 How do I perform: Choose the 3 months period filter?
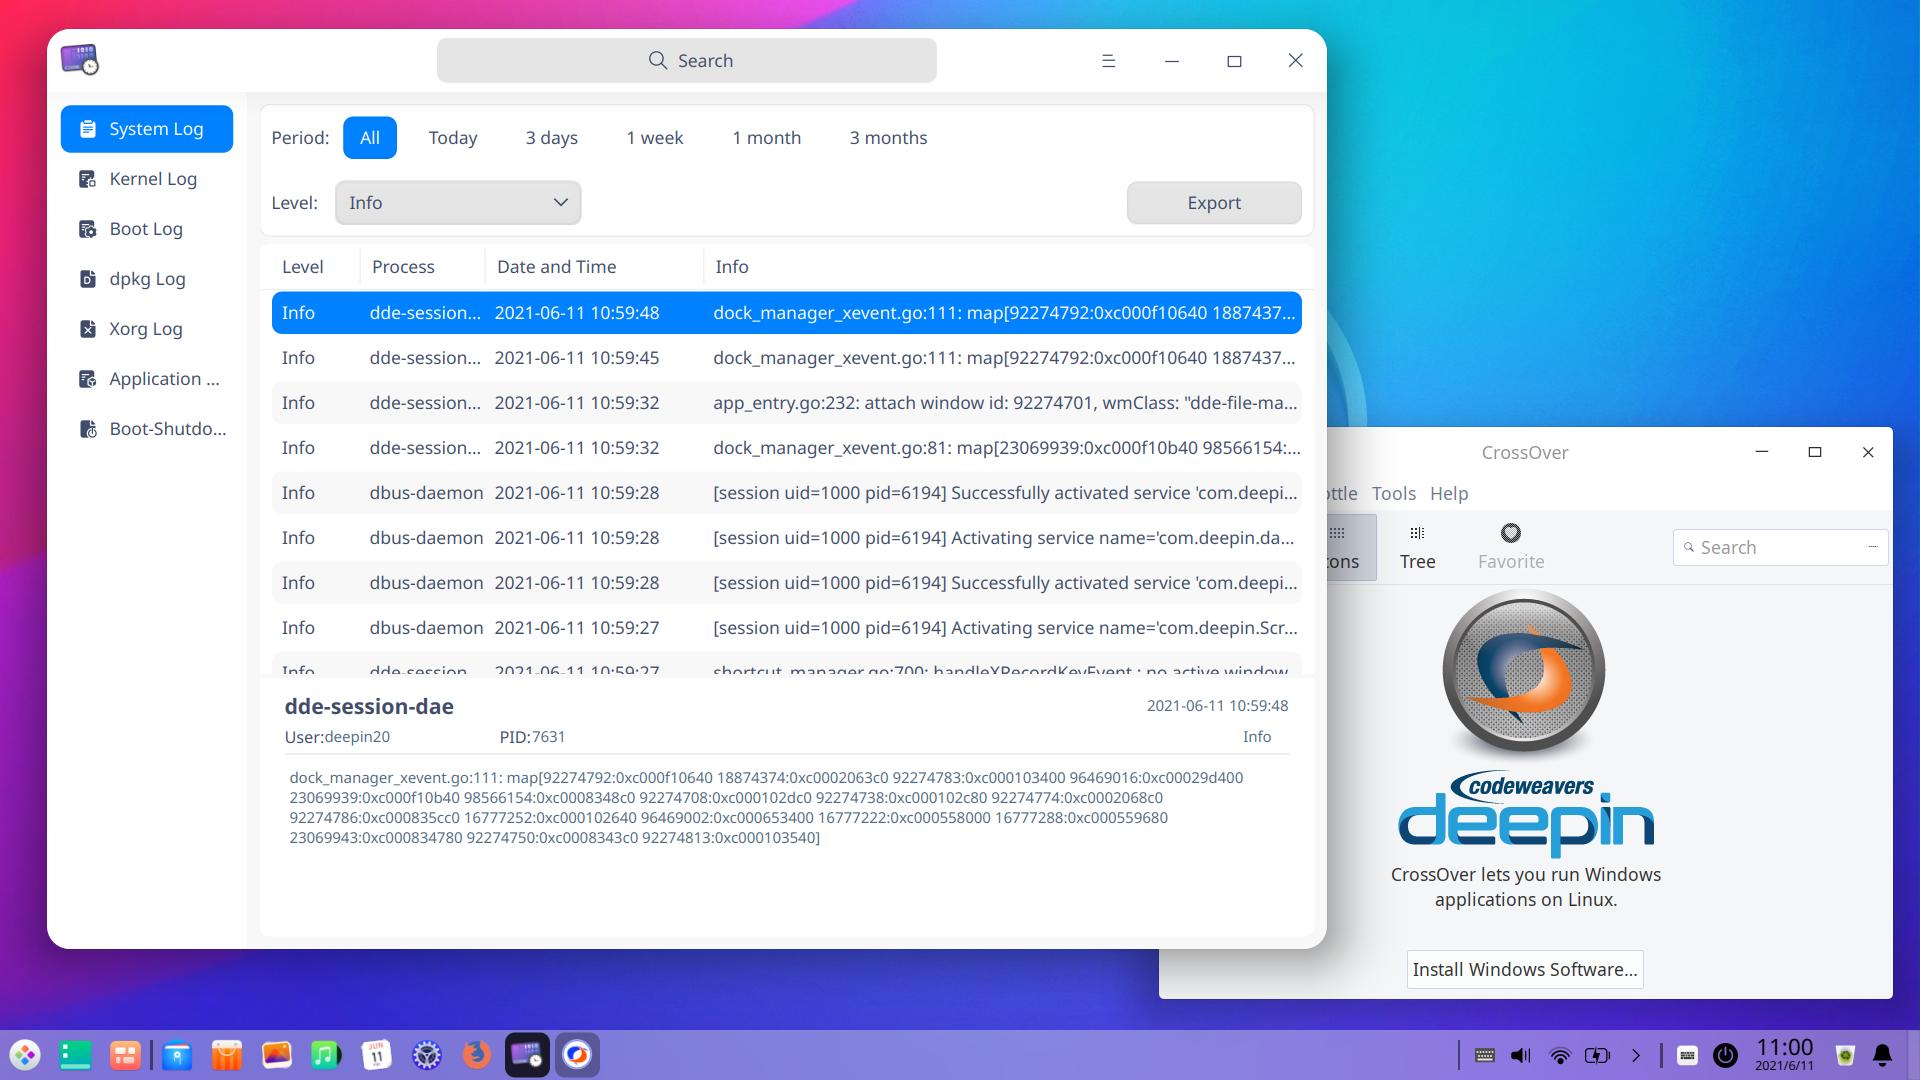click(888, 138)
